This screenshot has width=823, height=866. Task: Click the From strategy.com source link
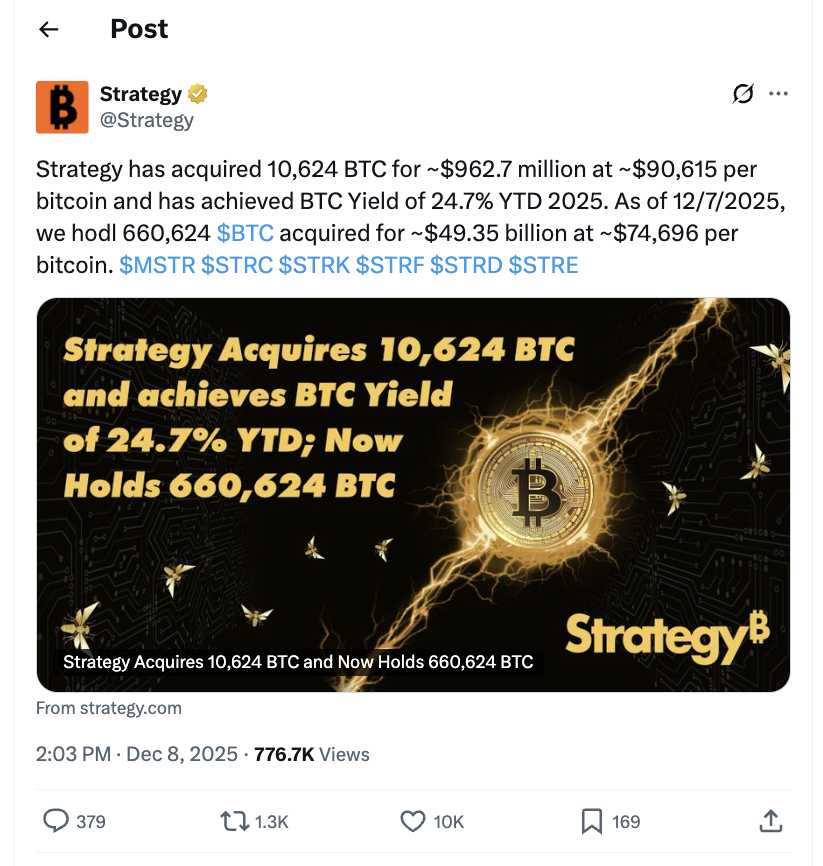109,708
